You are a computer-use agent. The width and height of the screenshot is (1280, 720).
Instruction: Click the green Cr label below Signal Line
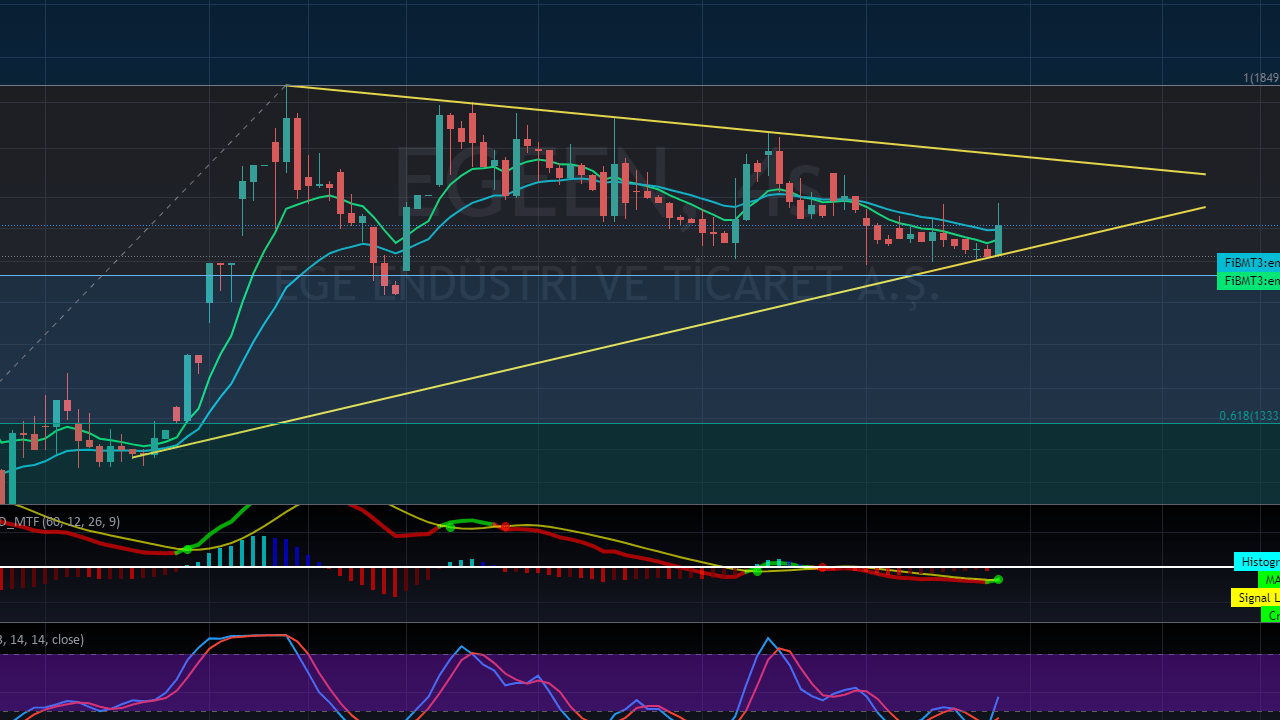pyautogui.click(x=1271, y=615)
